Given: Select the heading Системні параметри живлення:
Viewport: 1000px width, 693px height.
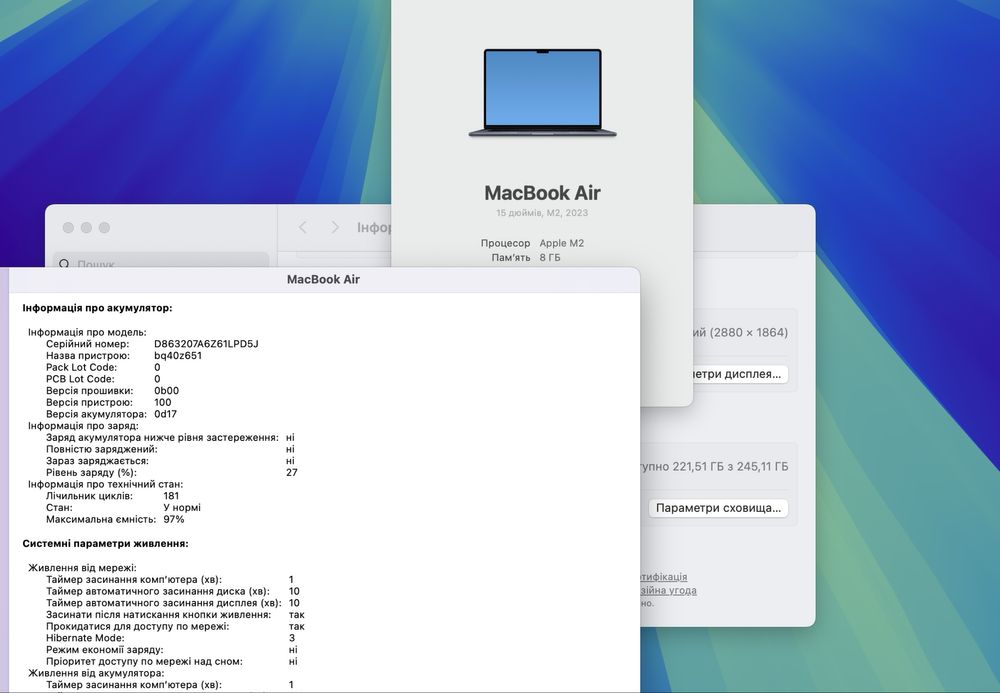Looking at the screenshot, I should click(x=105, y=544).
